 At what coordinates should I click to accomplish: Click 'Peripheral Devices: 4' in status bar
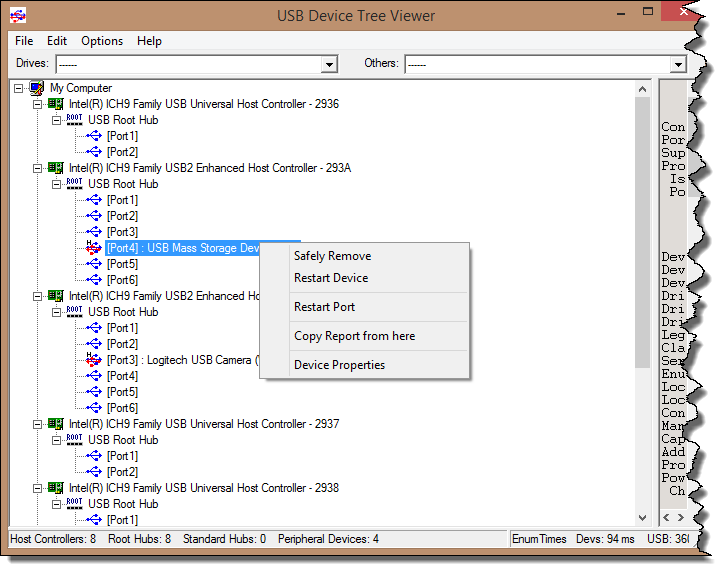pyautogui.click(x=328, y=539)
